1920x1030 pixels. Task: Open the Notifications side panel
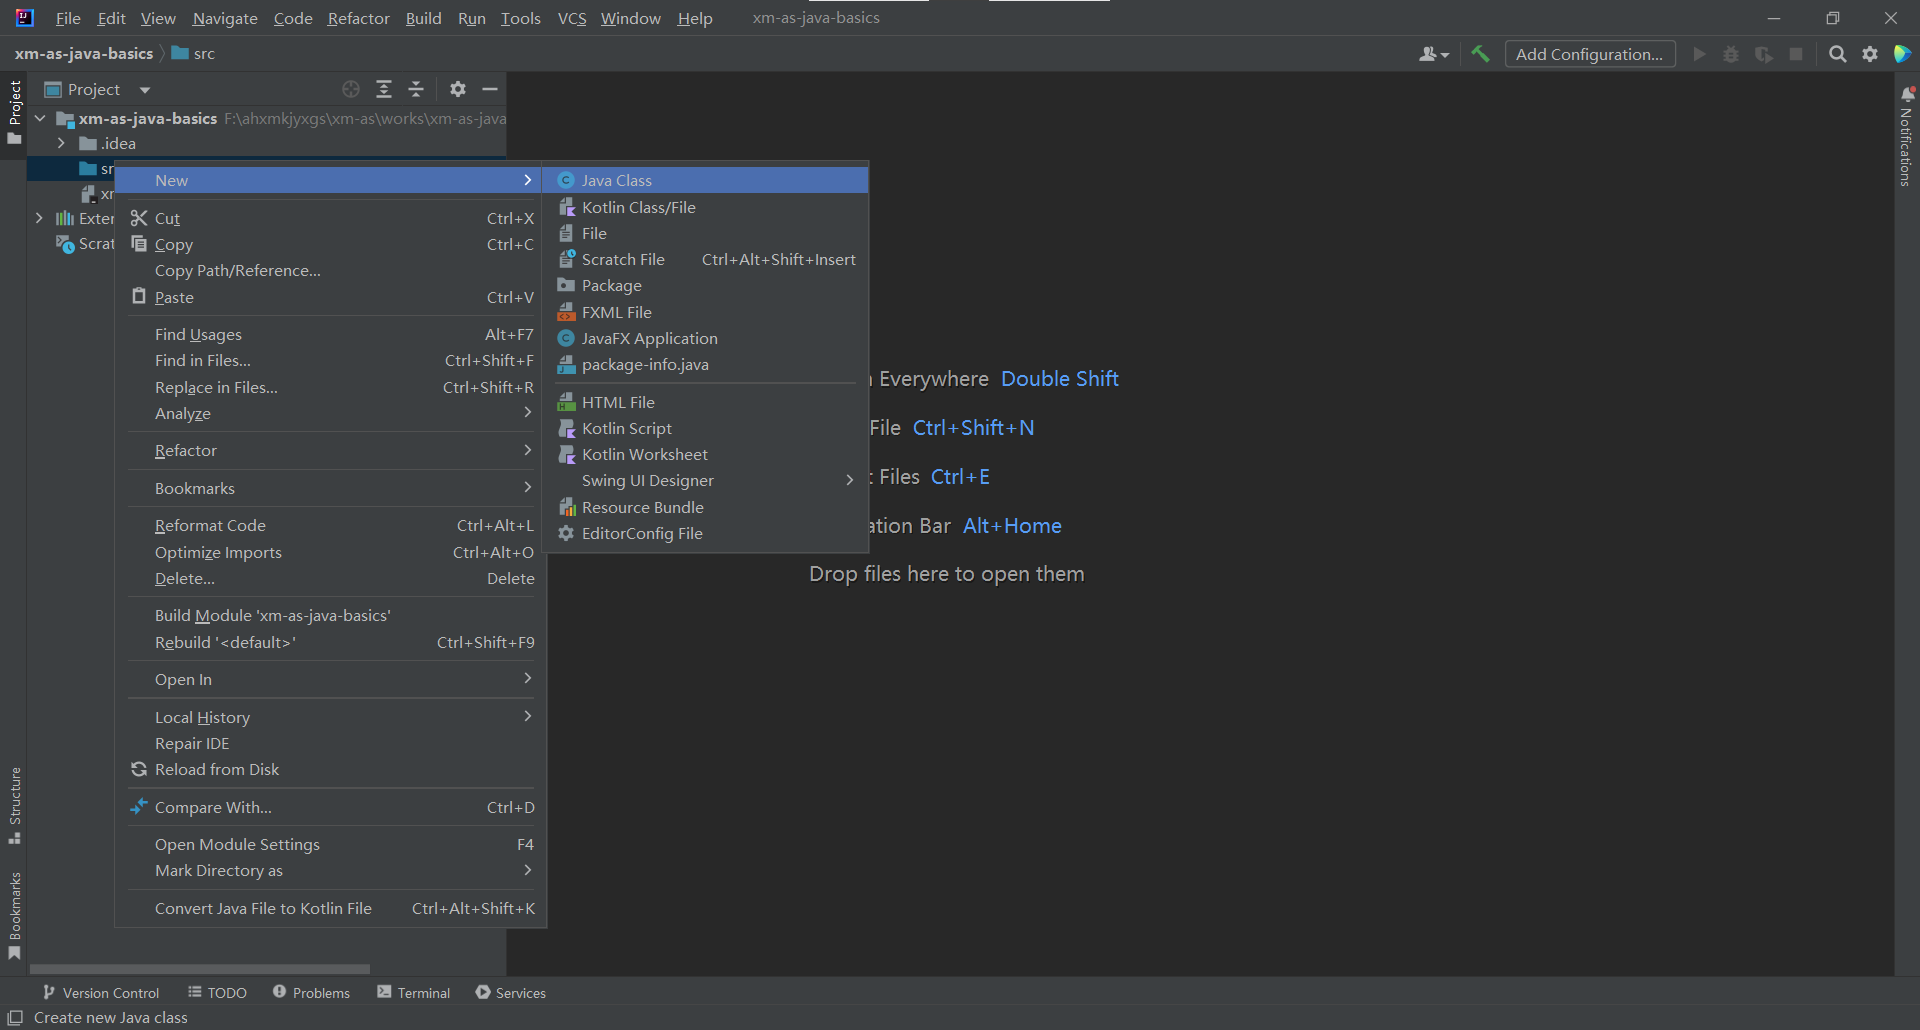click(1907, 136)
